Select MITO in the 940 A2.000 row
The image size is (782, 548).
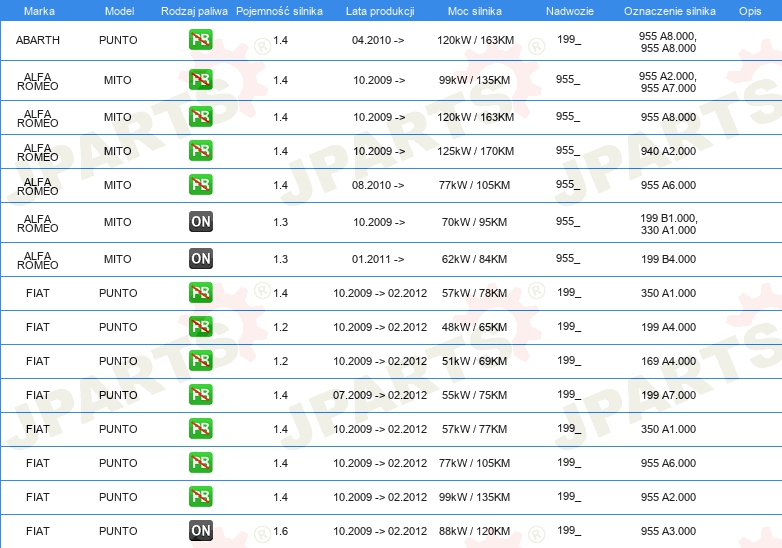(x=118, y=151)
